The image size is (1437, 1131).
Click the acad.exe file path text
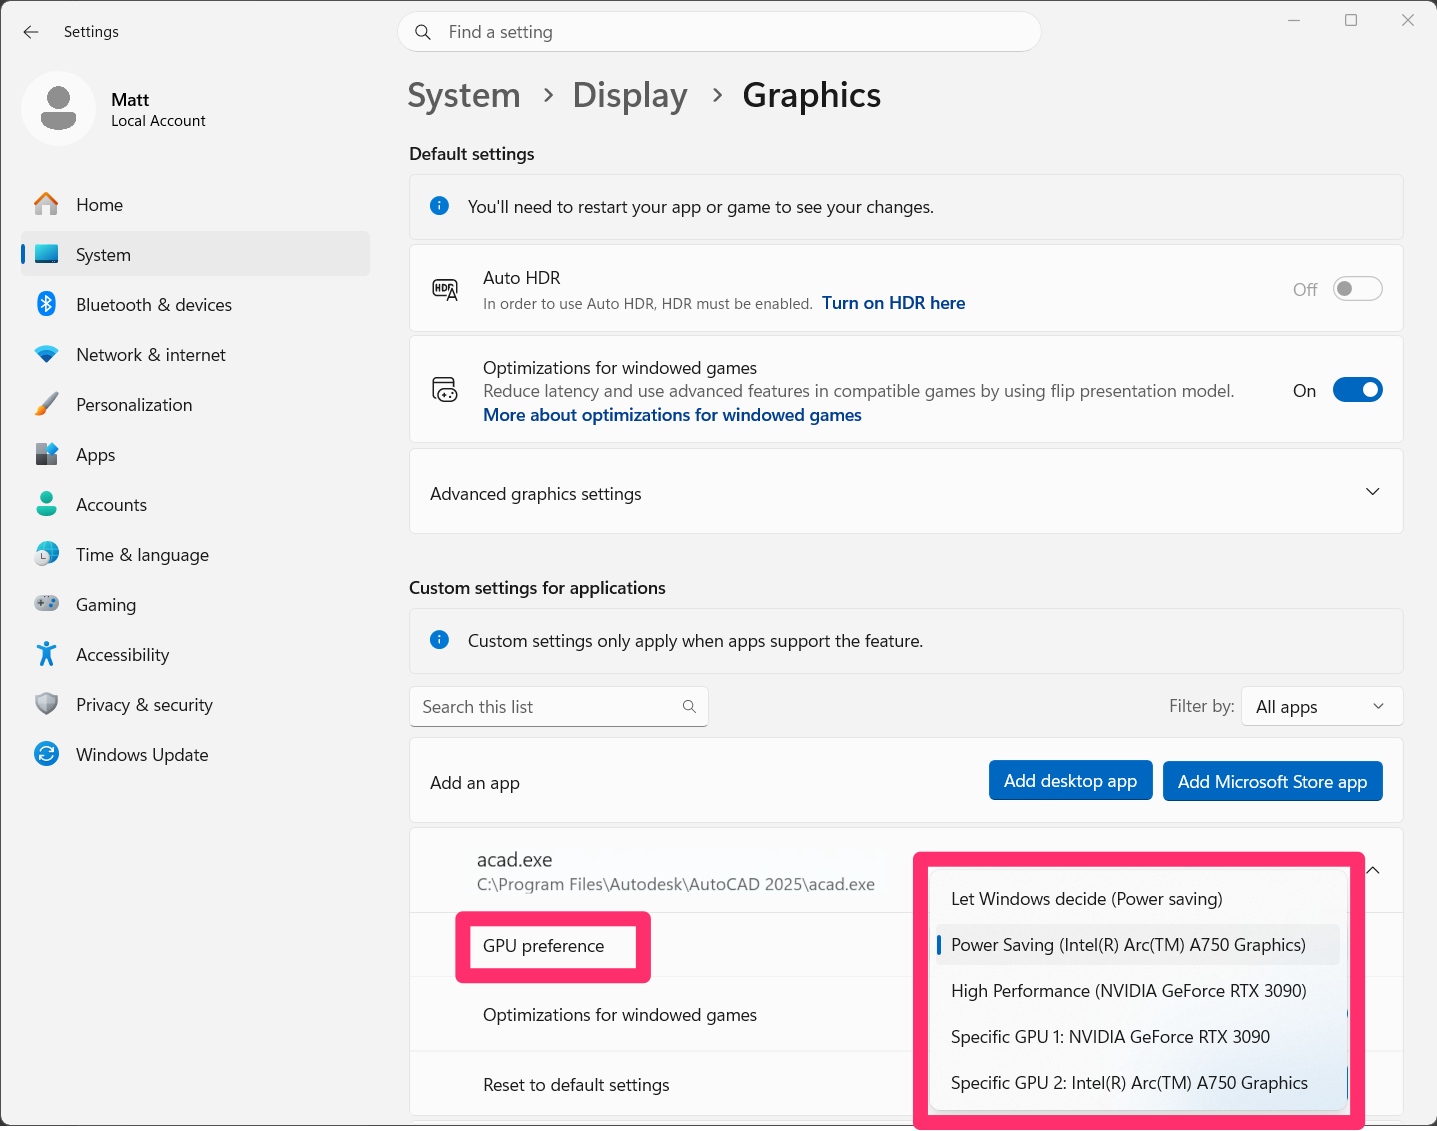[676, 884]
